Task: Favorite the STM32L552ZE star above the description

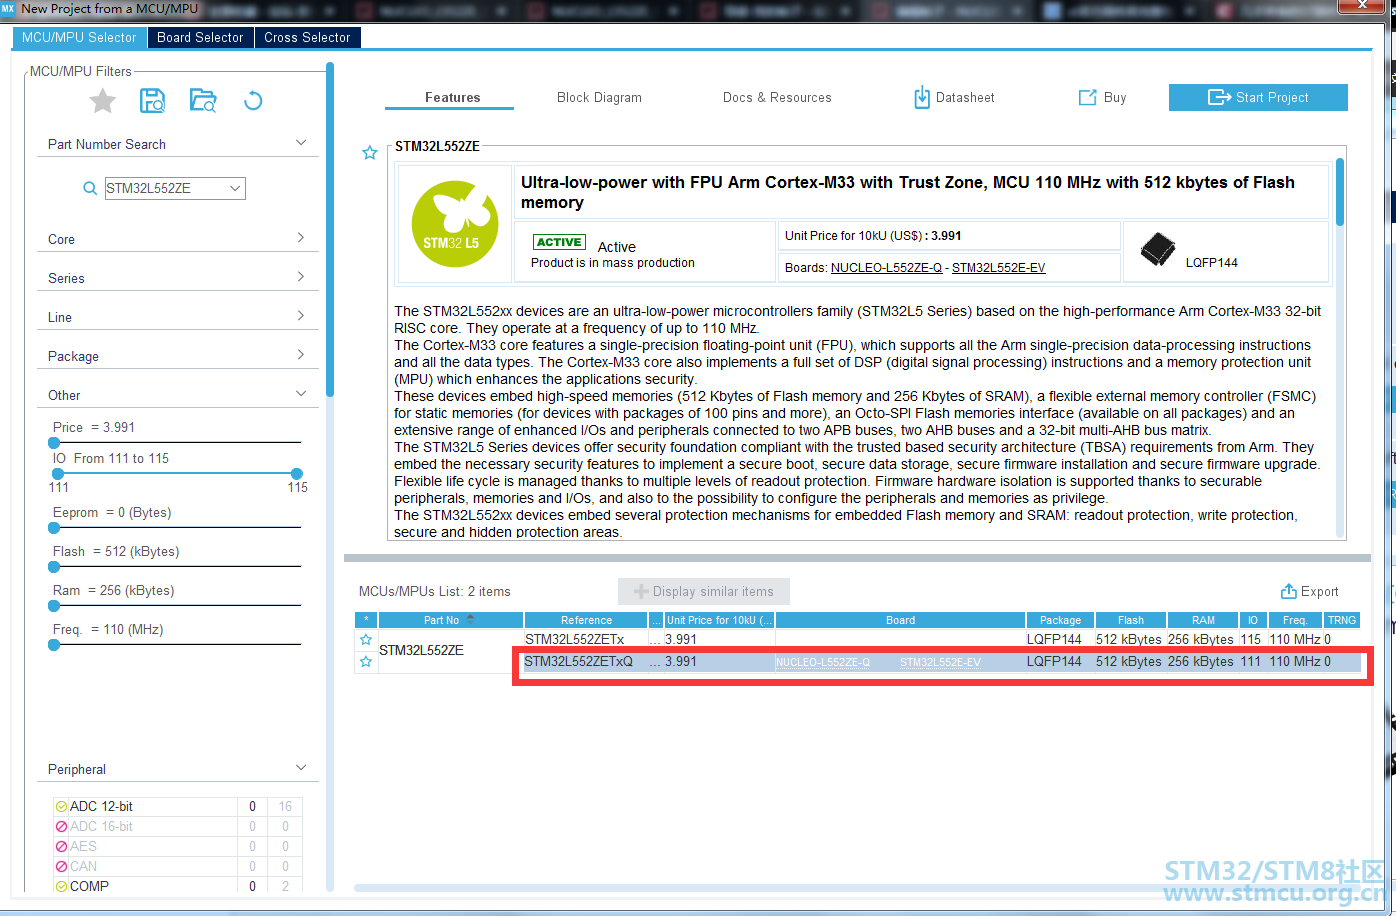Action: (x=370, y=153)
